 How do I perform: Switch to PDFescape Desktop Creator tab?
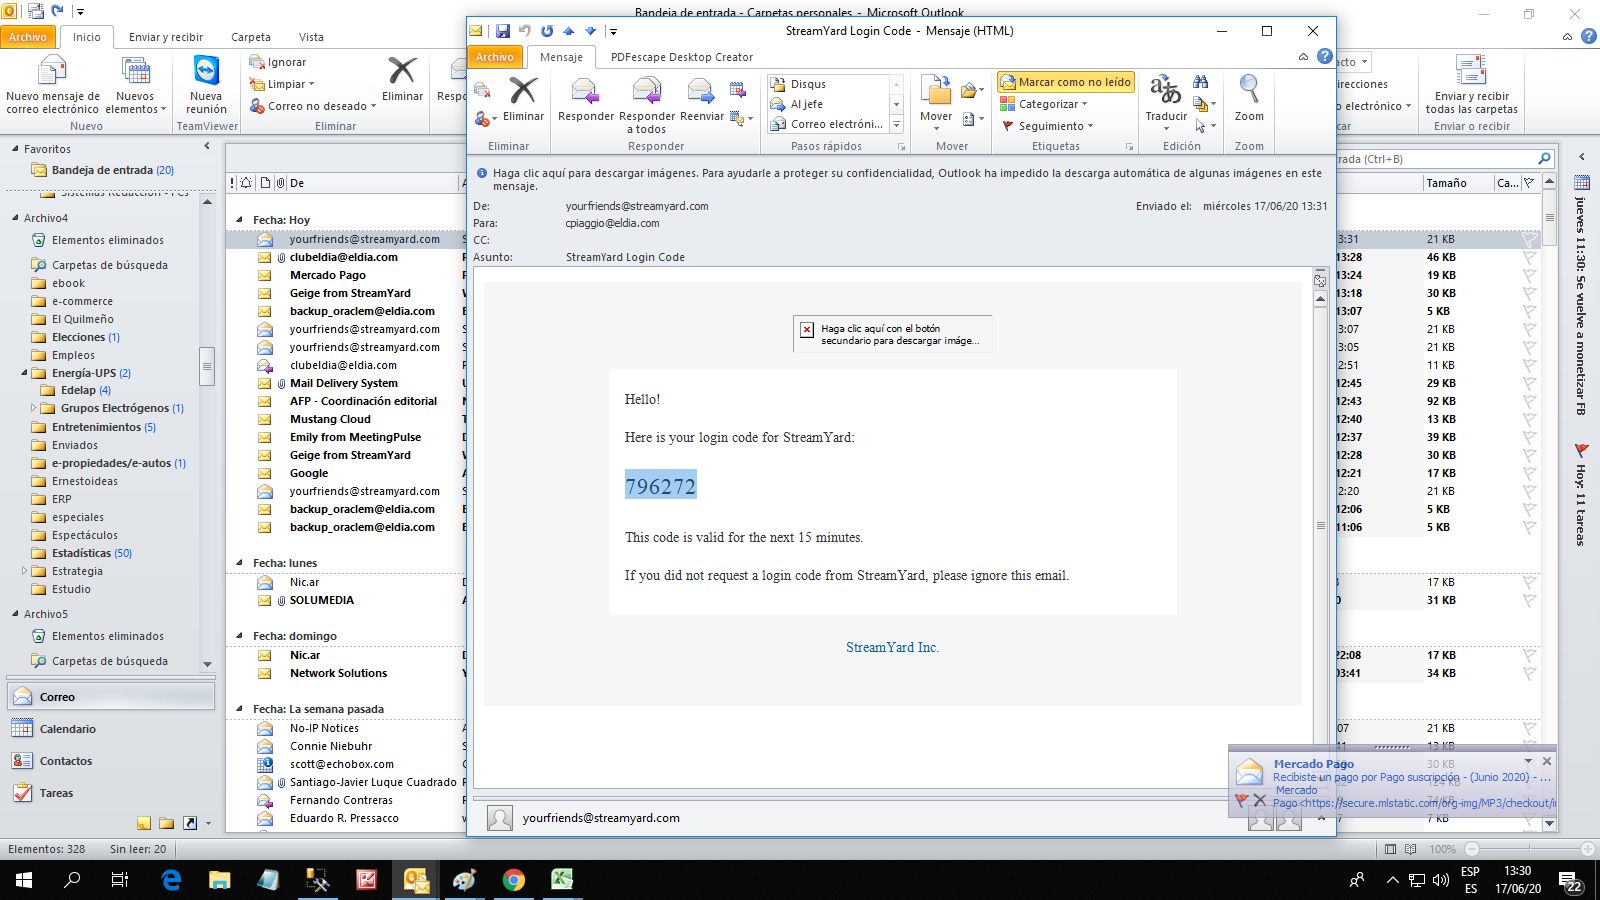681,57
